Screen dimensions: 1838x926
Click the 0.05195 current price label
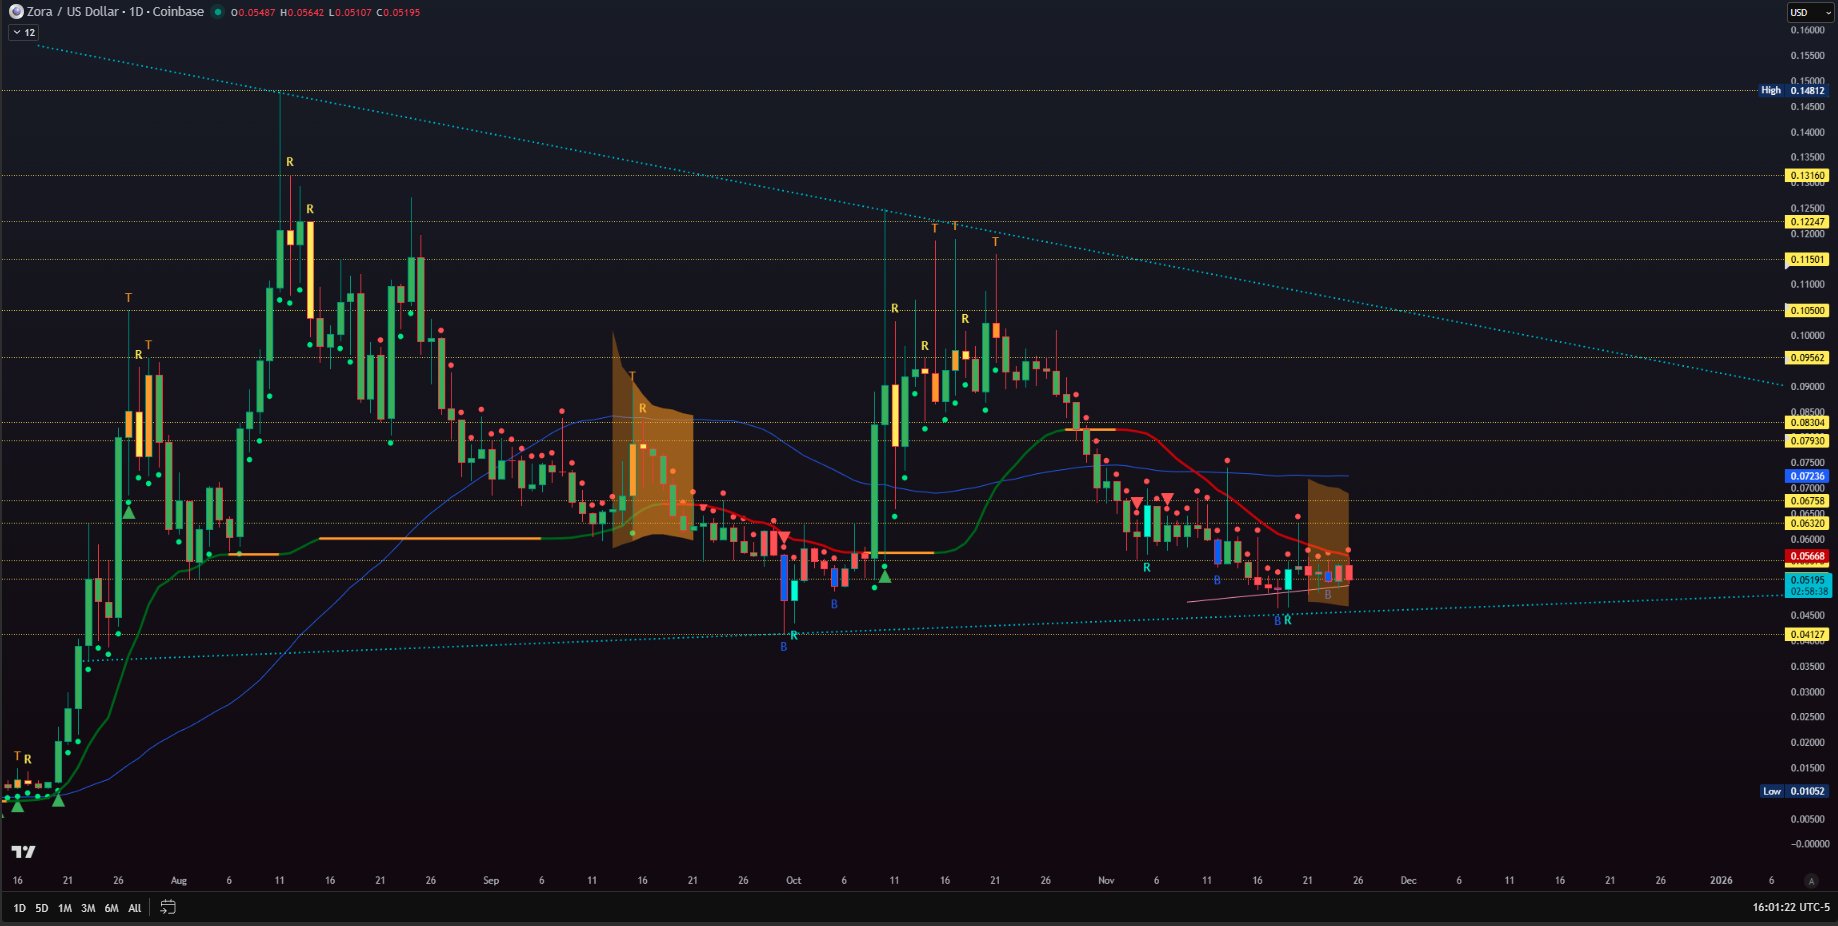click(1807, 580)
